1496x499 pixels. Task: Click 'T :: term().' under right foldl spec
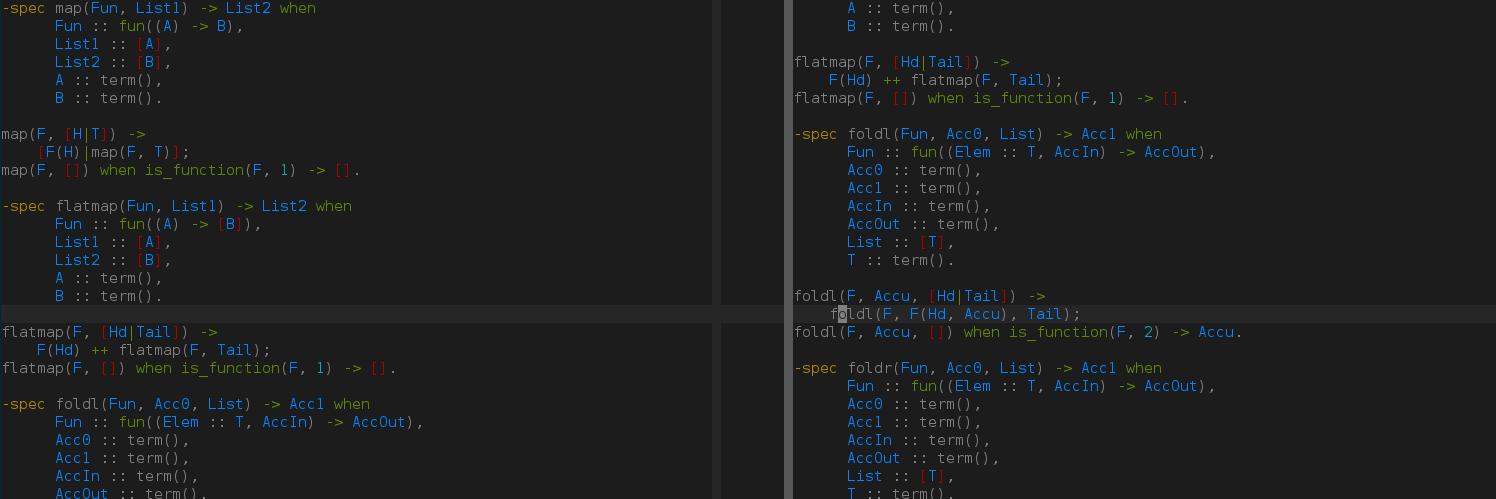coord(901,260)
